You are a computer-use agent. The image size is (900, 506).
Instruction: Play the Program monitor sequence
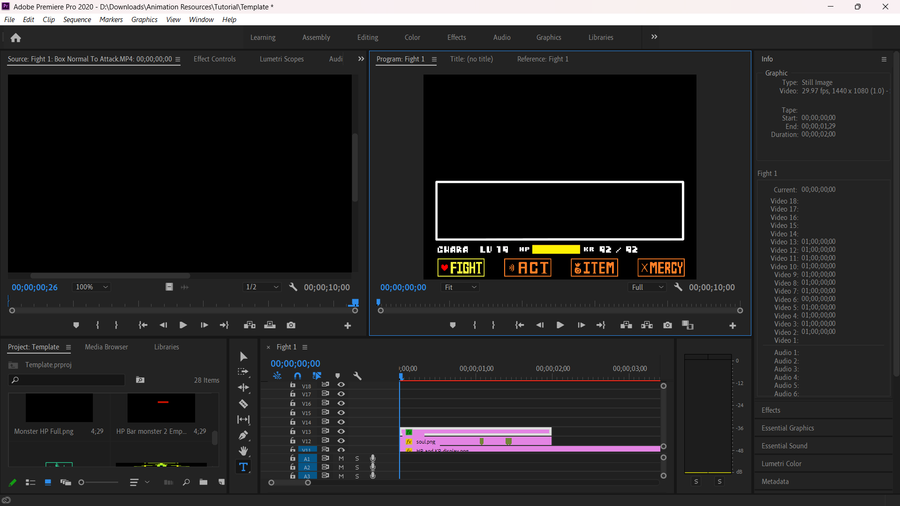click(559, 325)
